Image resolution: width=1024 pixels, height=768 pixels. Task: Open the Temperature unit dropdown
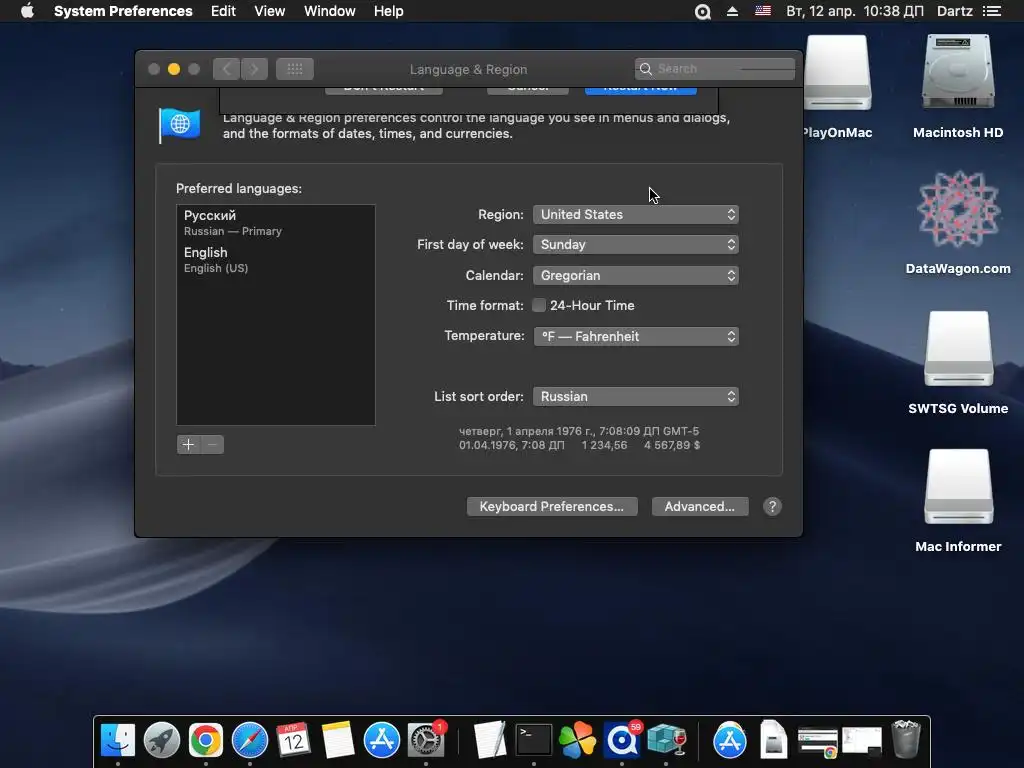click(635, 336)
